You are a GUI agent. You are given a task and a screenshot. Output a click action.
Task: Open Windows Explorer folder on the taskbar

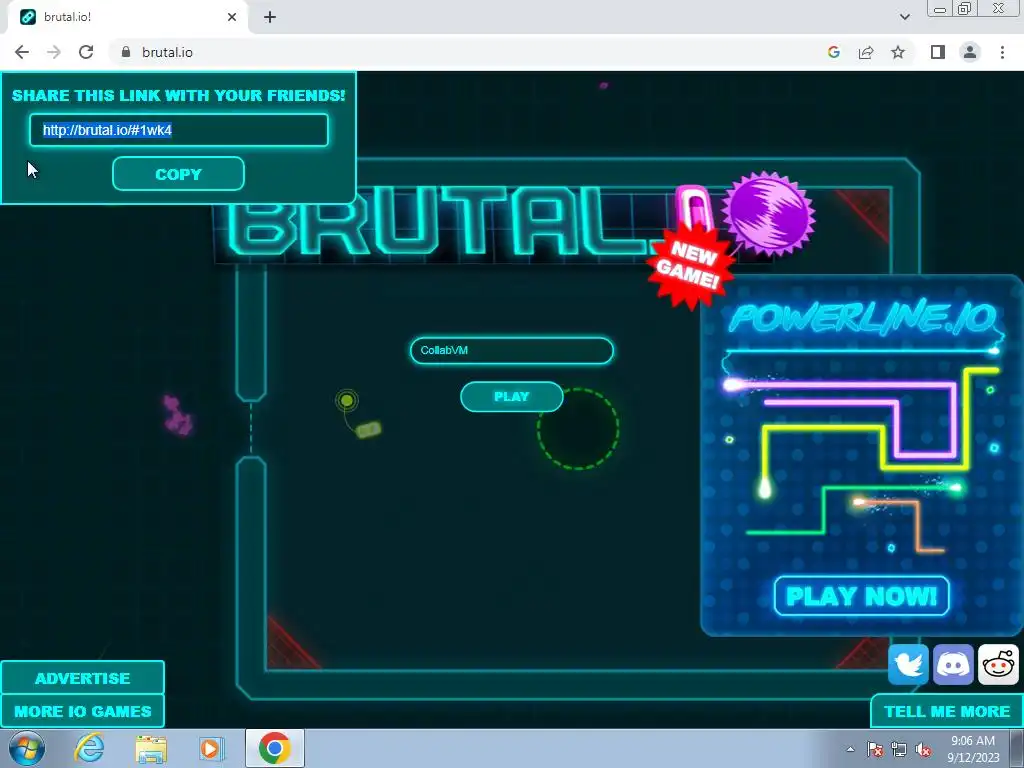coord(151,748)
